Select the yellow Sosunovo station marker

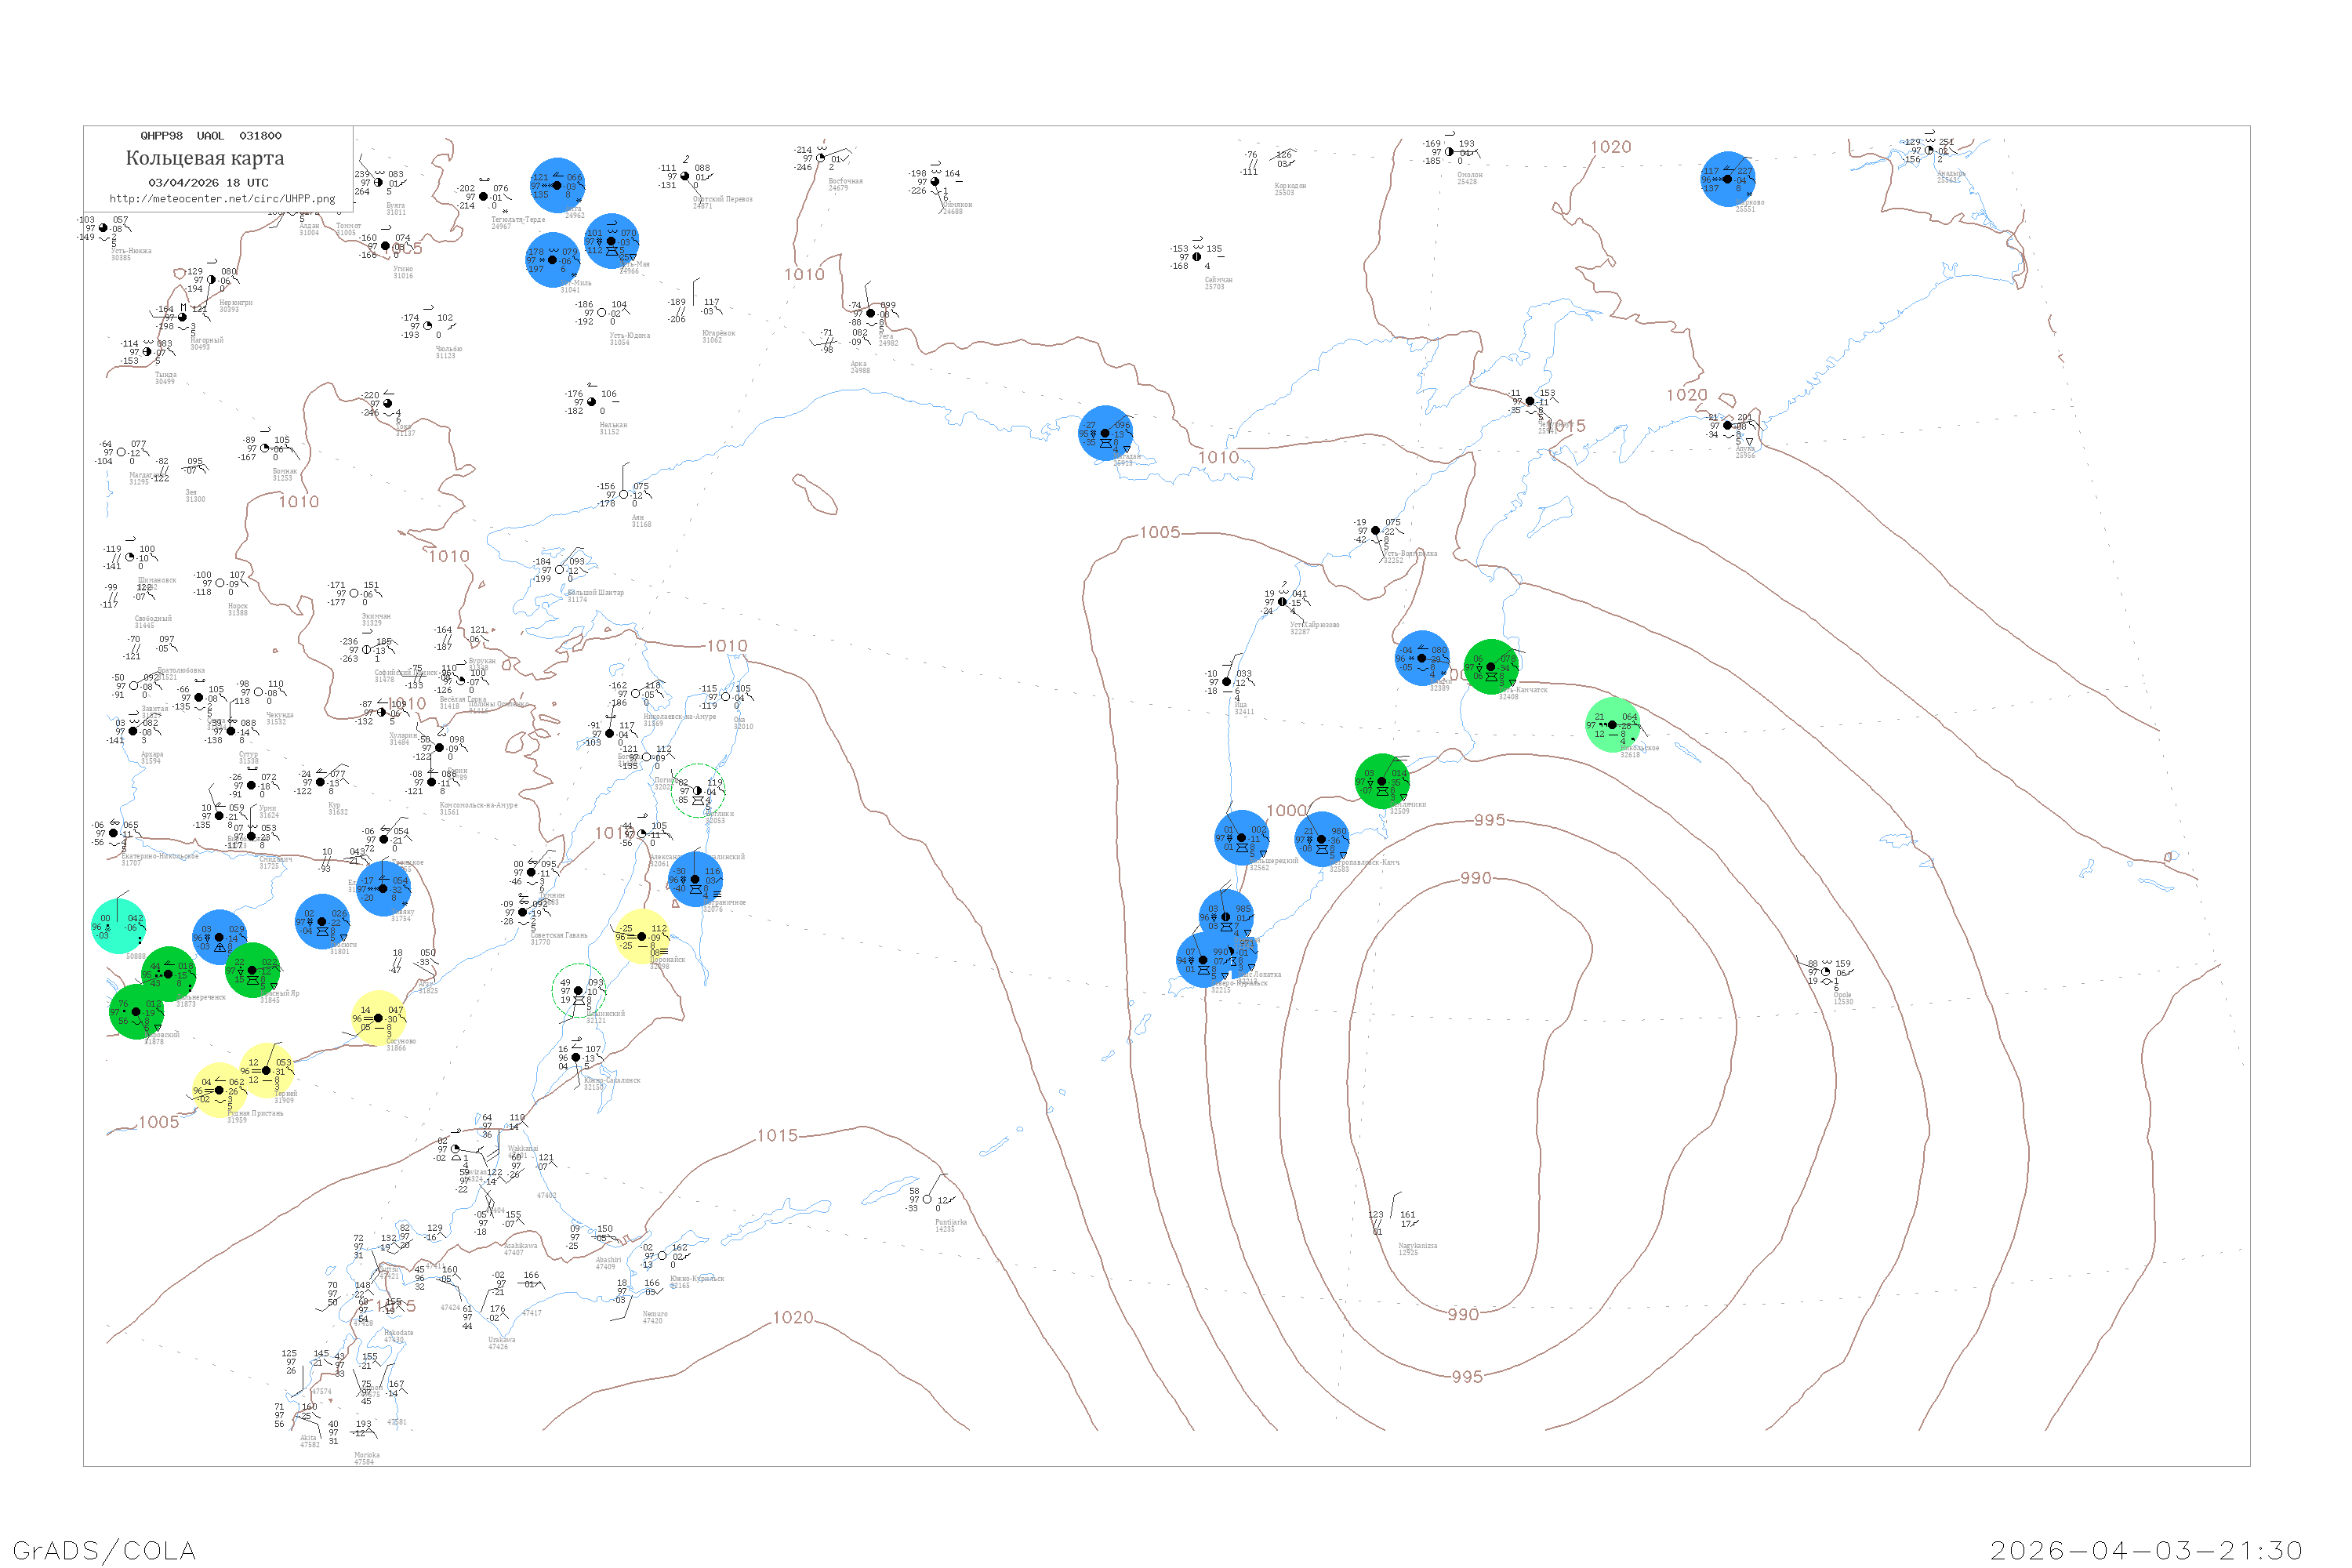[378, 1018]
